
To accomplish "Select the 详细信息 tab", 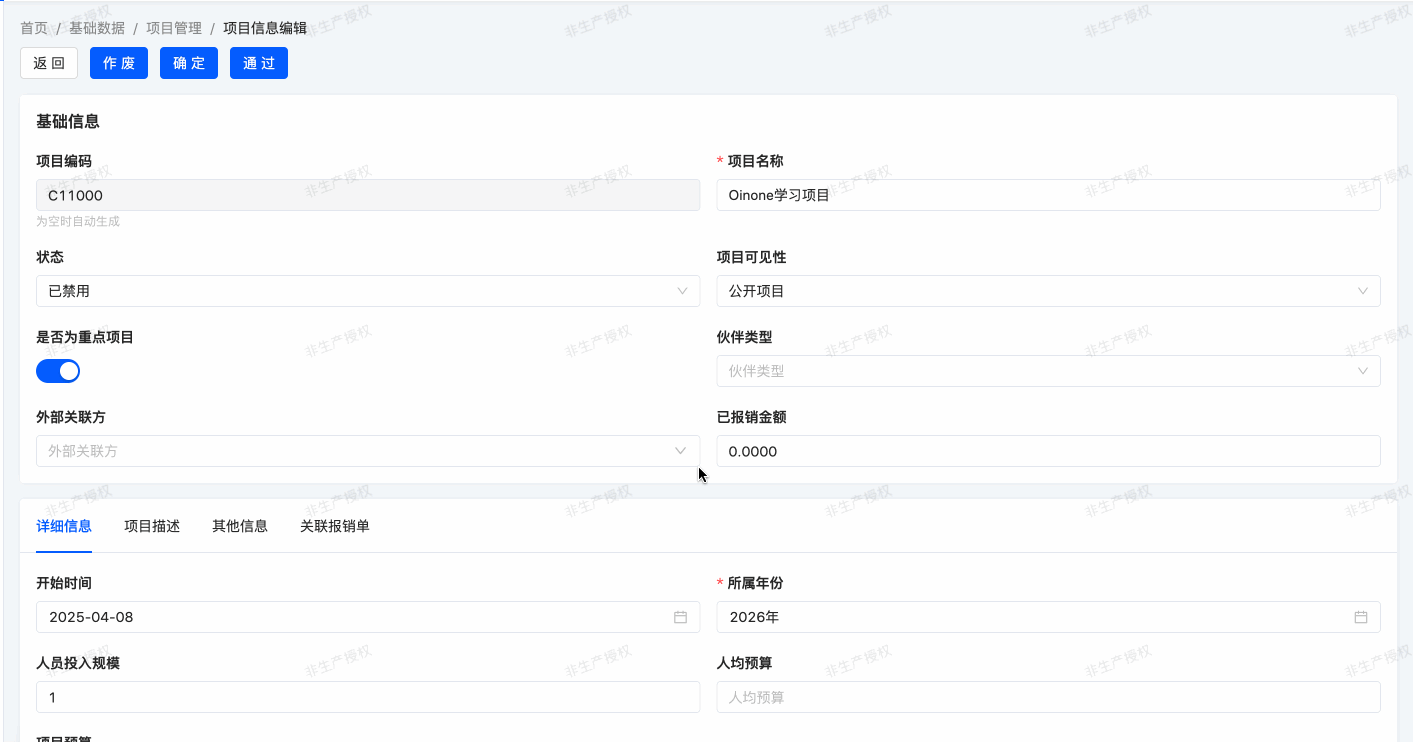I will point(64,526).
